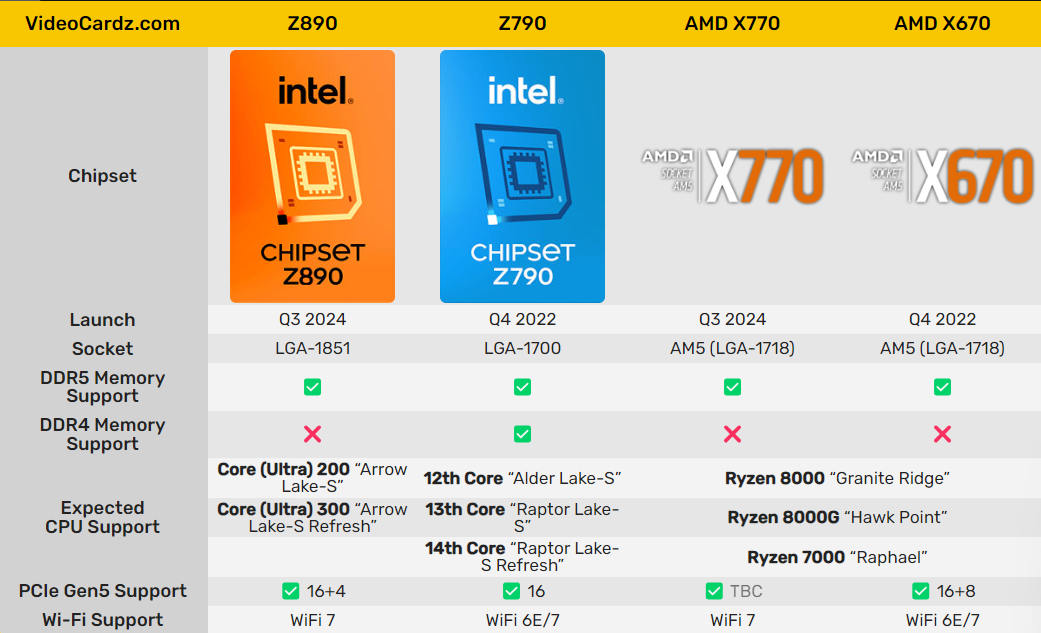Click the DDR4 red cross for Z890
Image resolution: width=1041 pixels, height=633 pixels.
312,434
